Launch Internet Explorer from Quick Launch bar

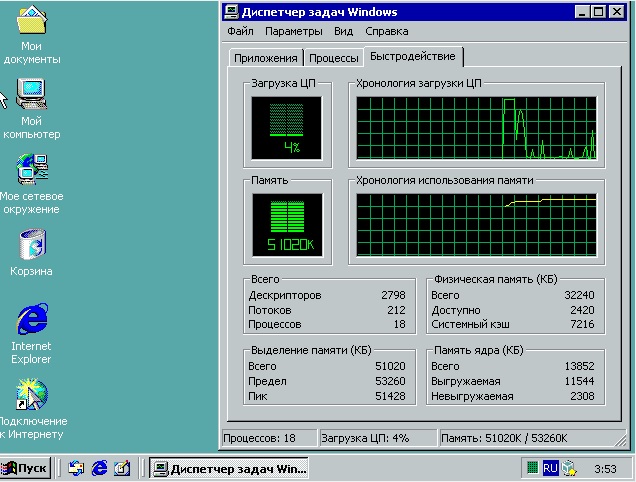(99, 468)
